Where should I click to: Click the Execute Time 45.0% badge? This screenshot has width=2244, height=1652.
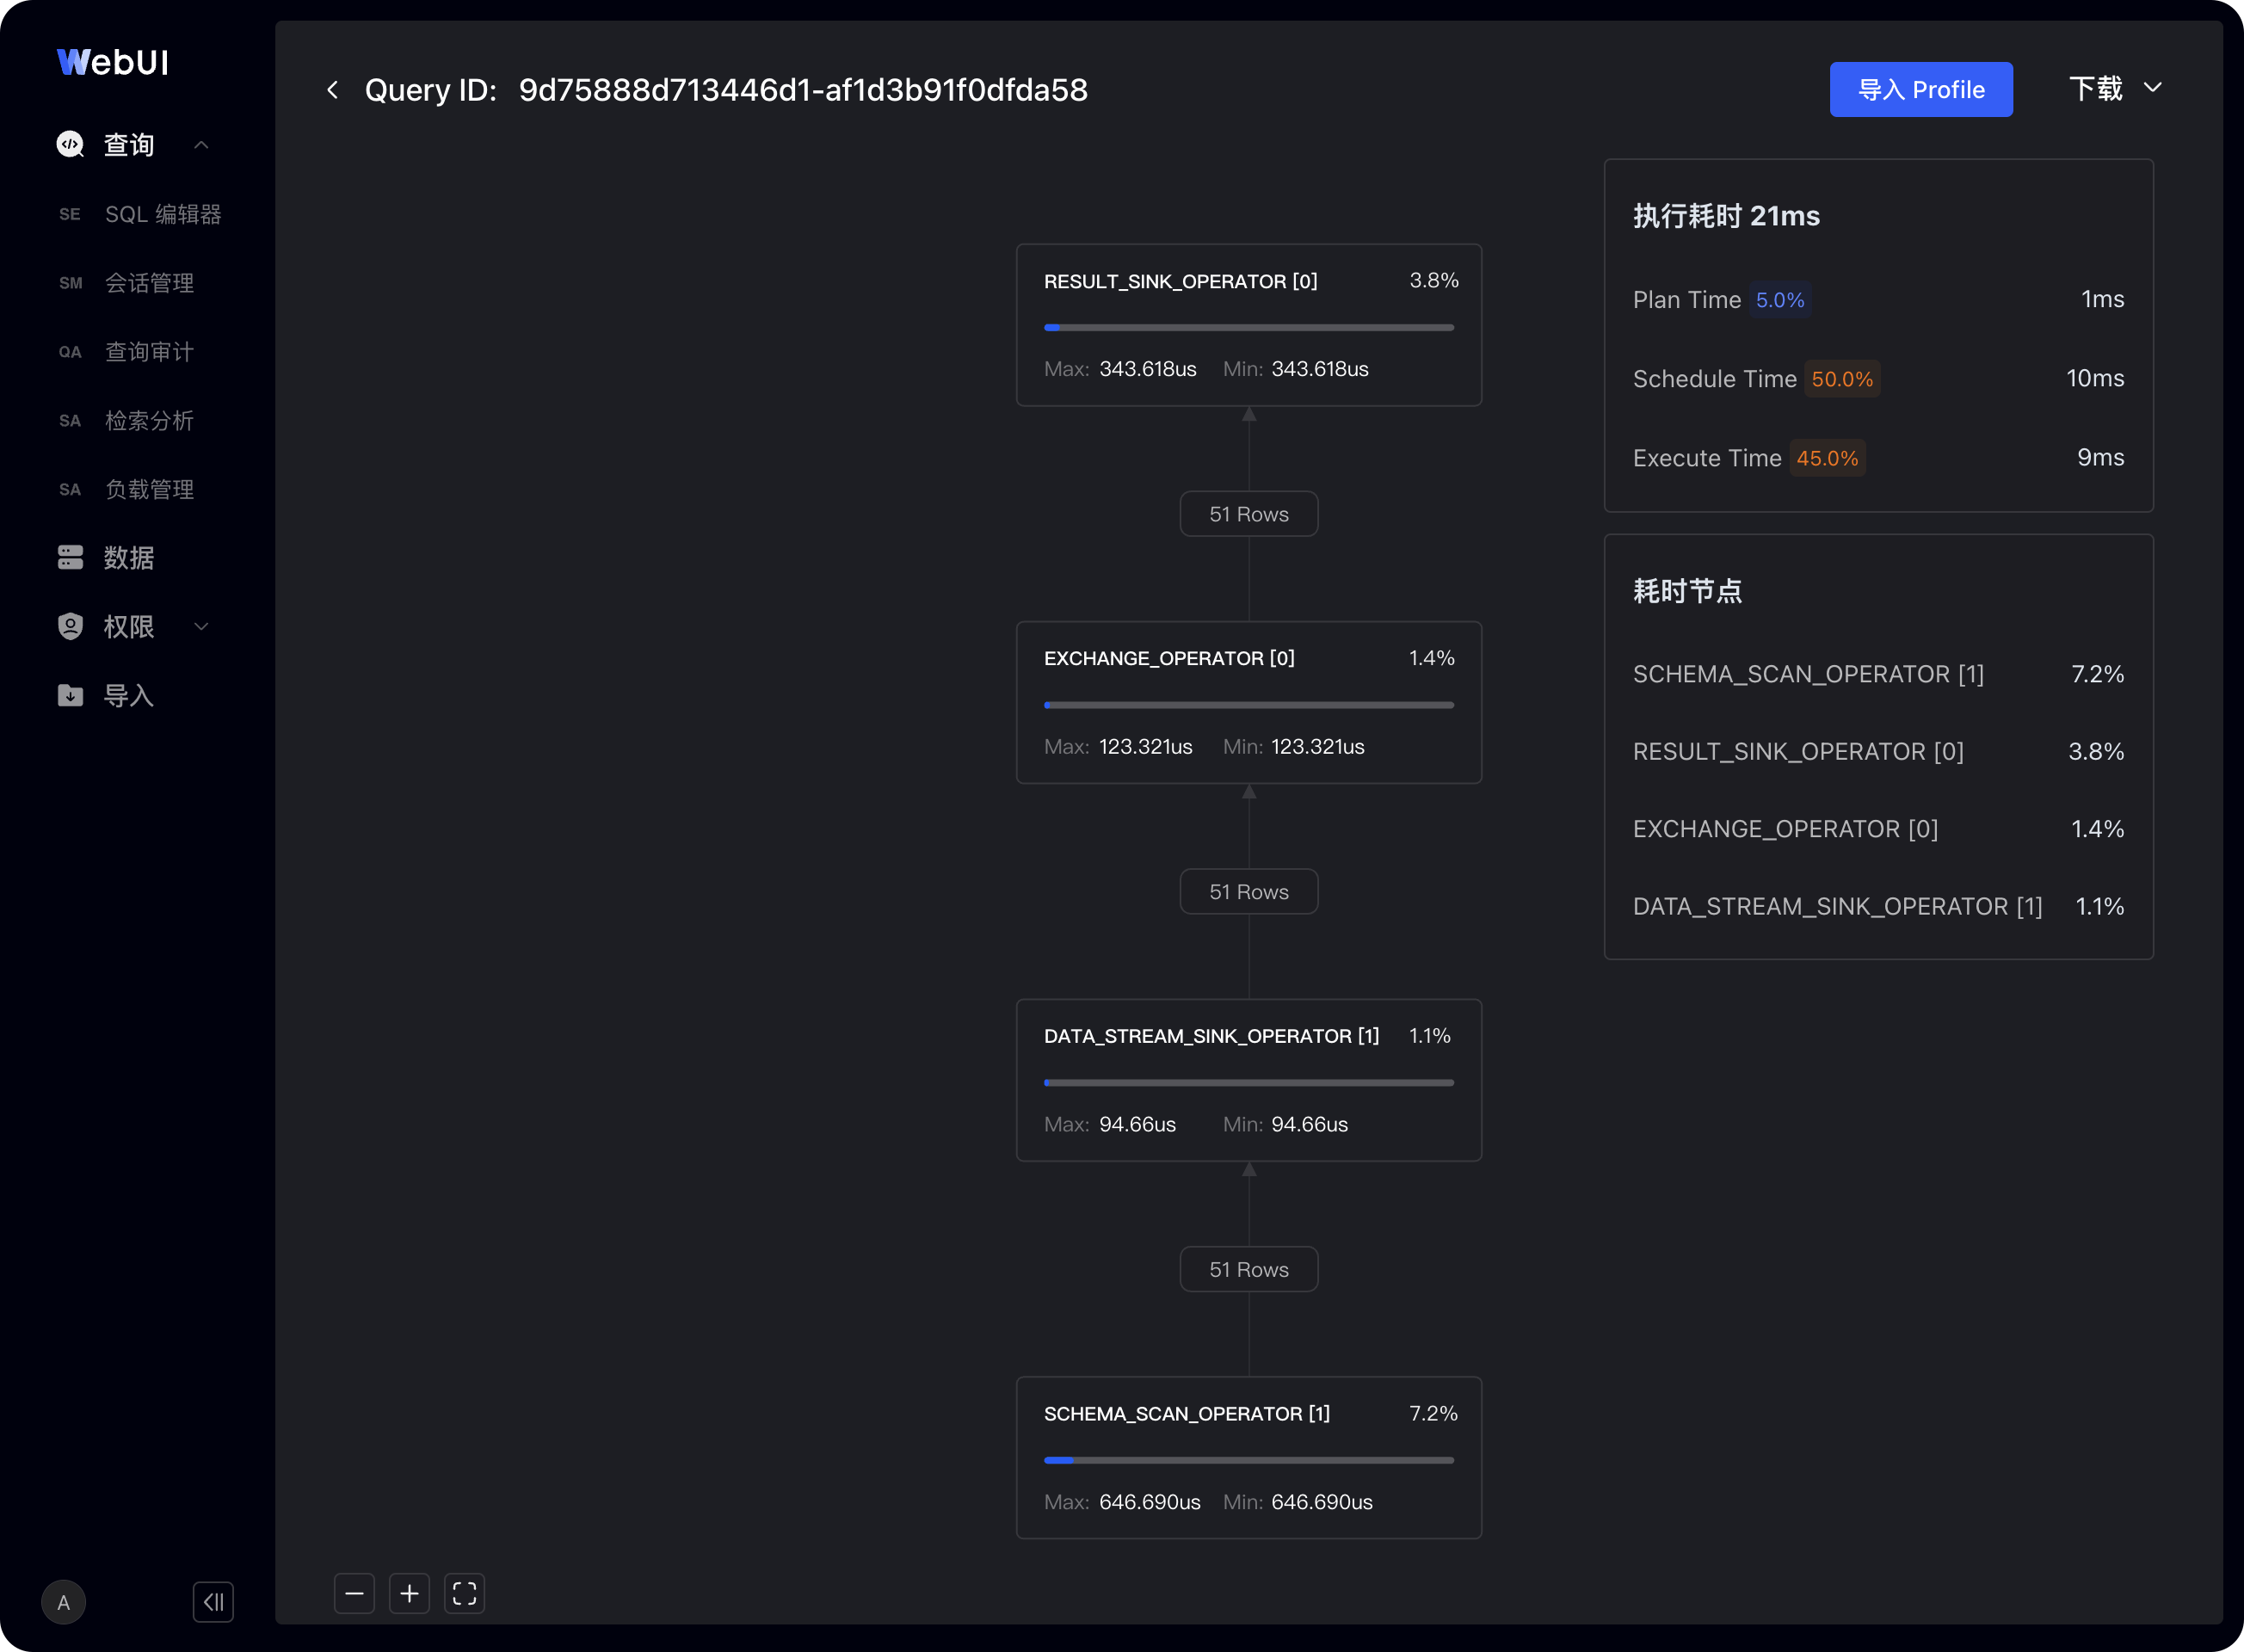pos(1827,458)
